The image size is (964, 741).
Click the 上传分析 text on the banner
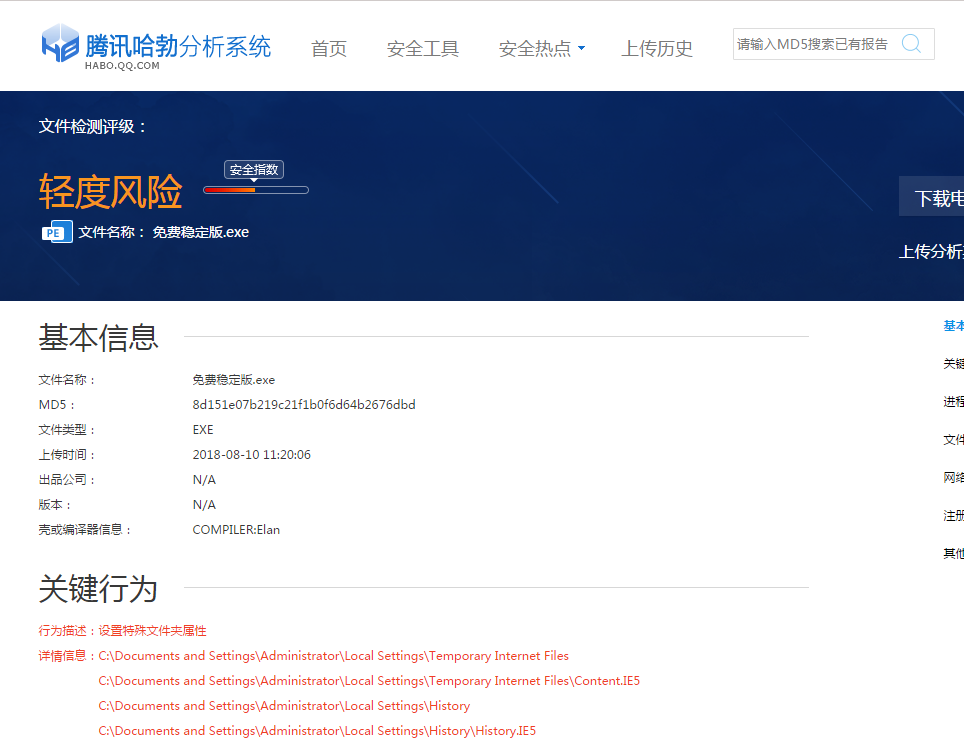(x=931, y=252)
